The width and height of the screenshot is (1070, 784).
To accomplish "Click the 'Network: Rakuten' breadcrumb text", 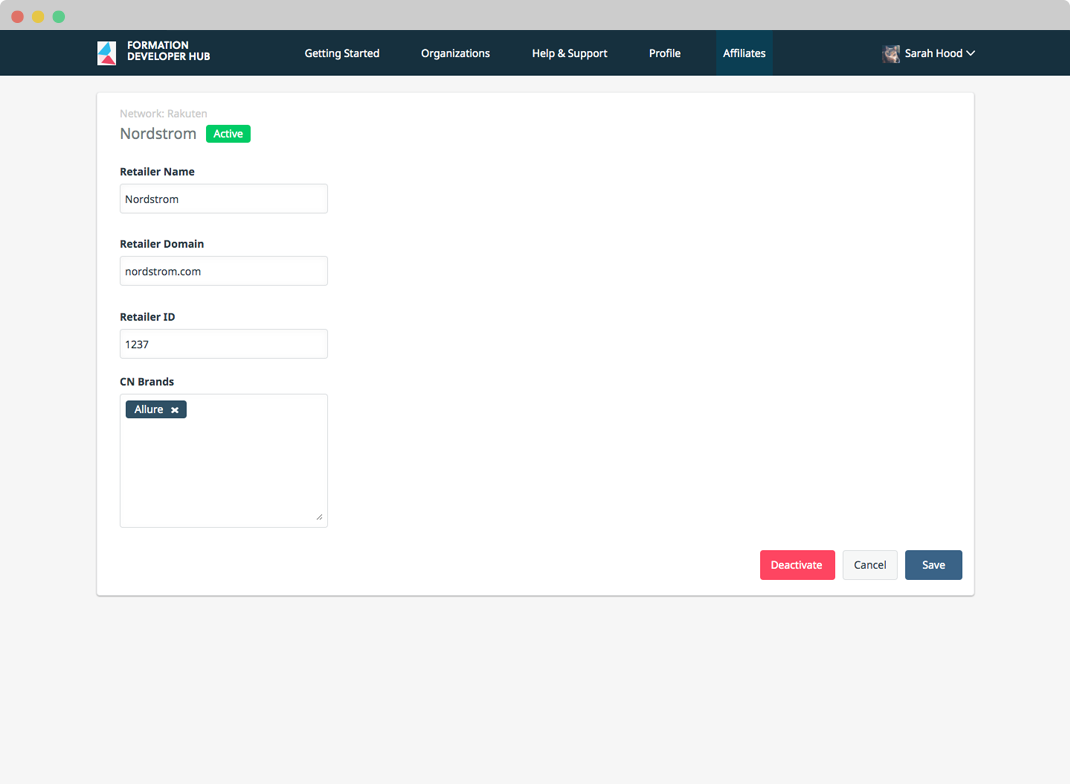I will tap(164, 113).
